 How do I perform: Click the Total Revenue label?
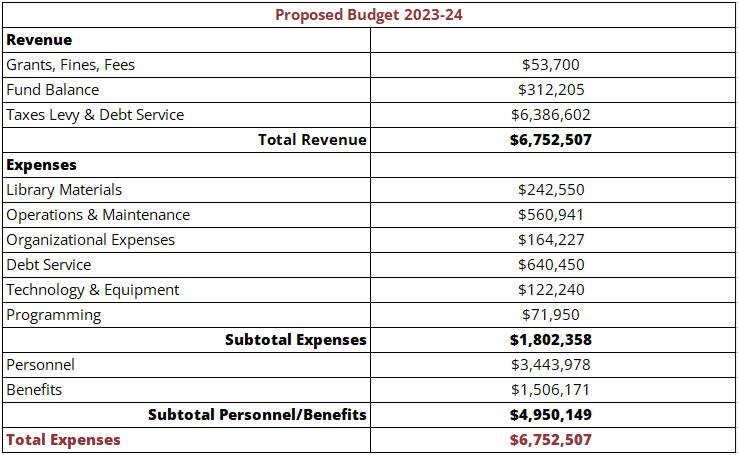tap(312, 140)
